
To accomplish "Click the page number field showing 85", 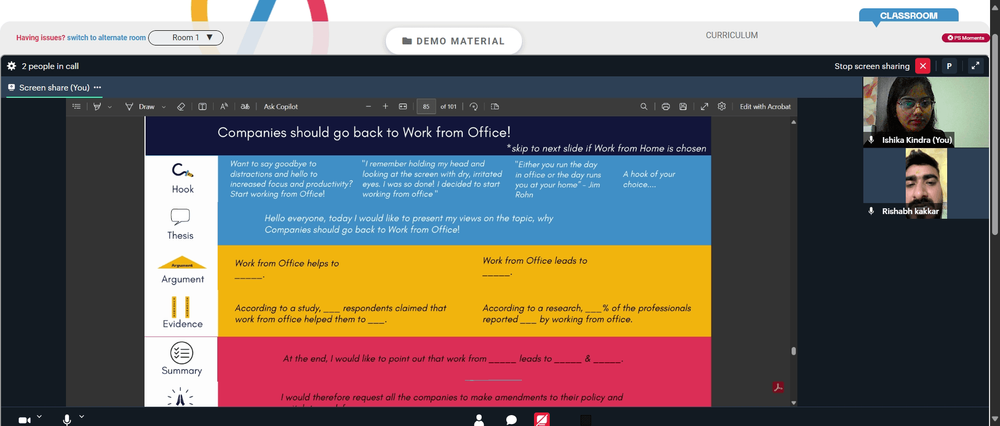I will [x=426, y=106].
